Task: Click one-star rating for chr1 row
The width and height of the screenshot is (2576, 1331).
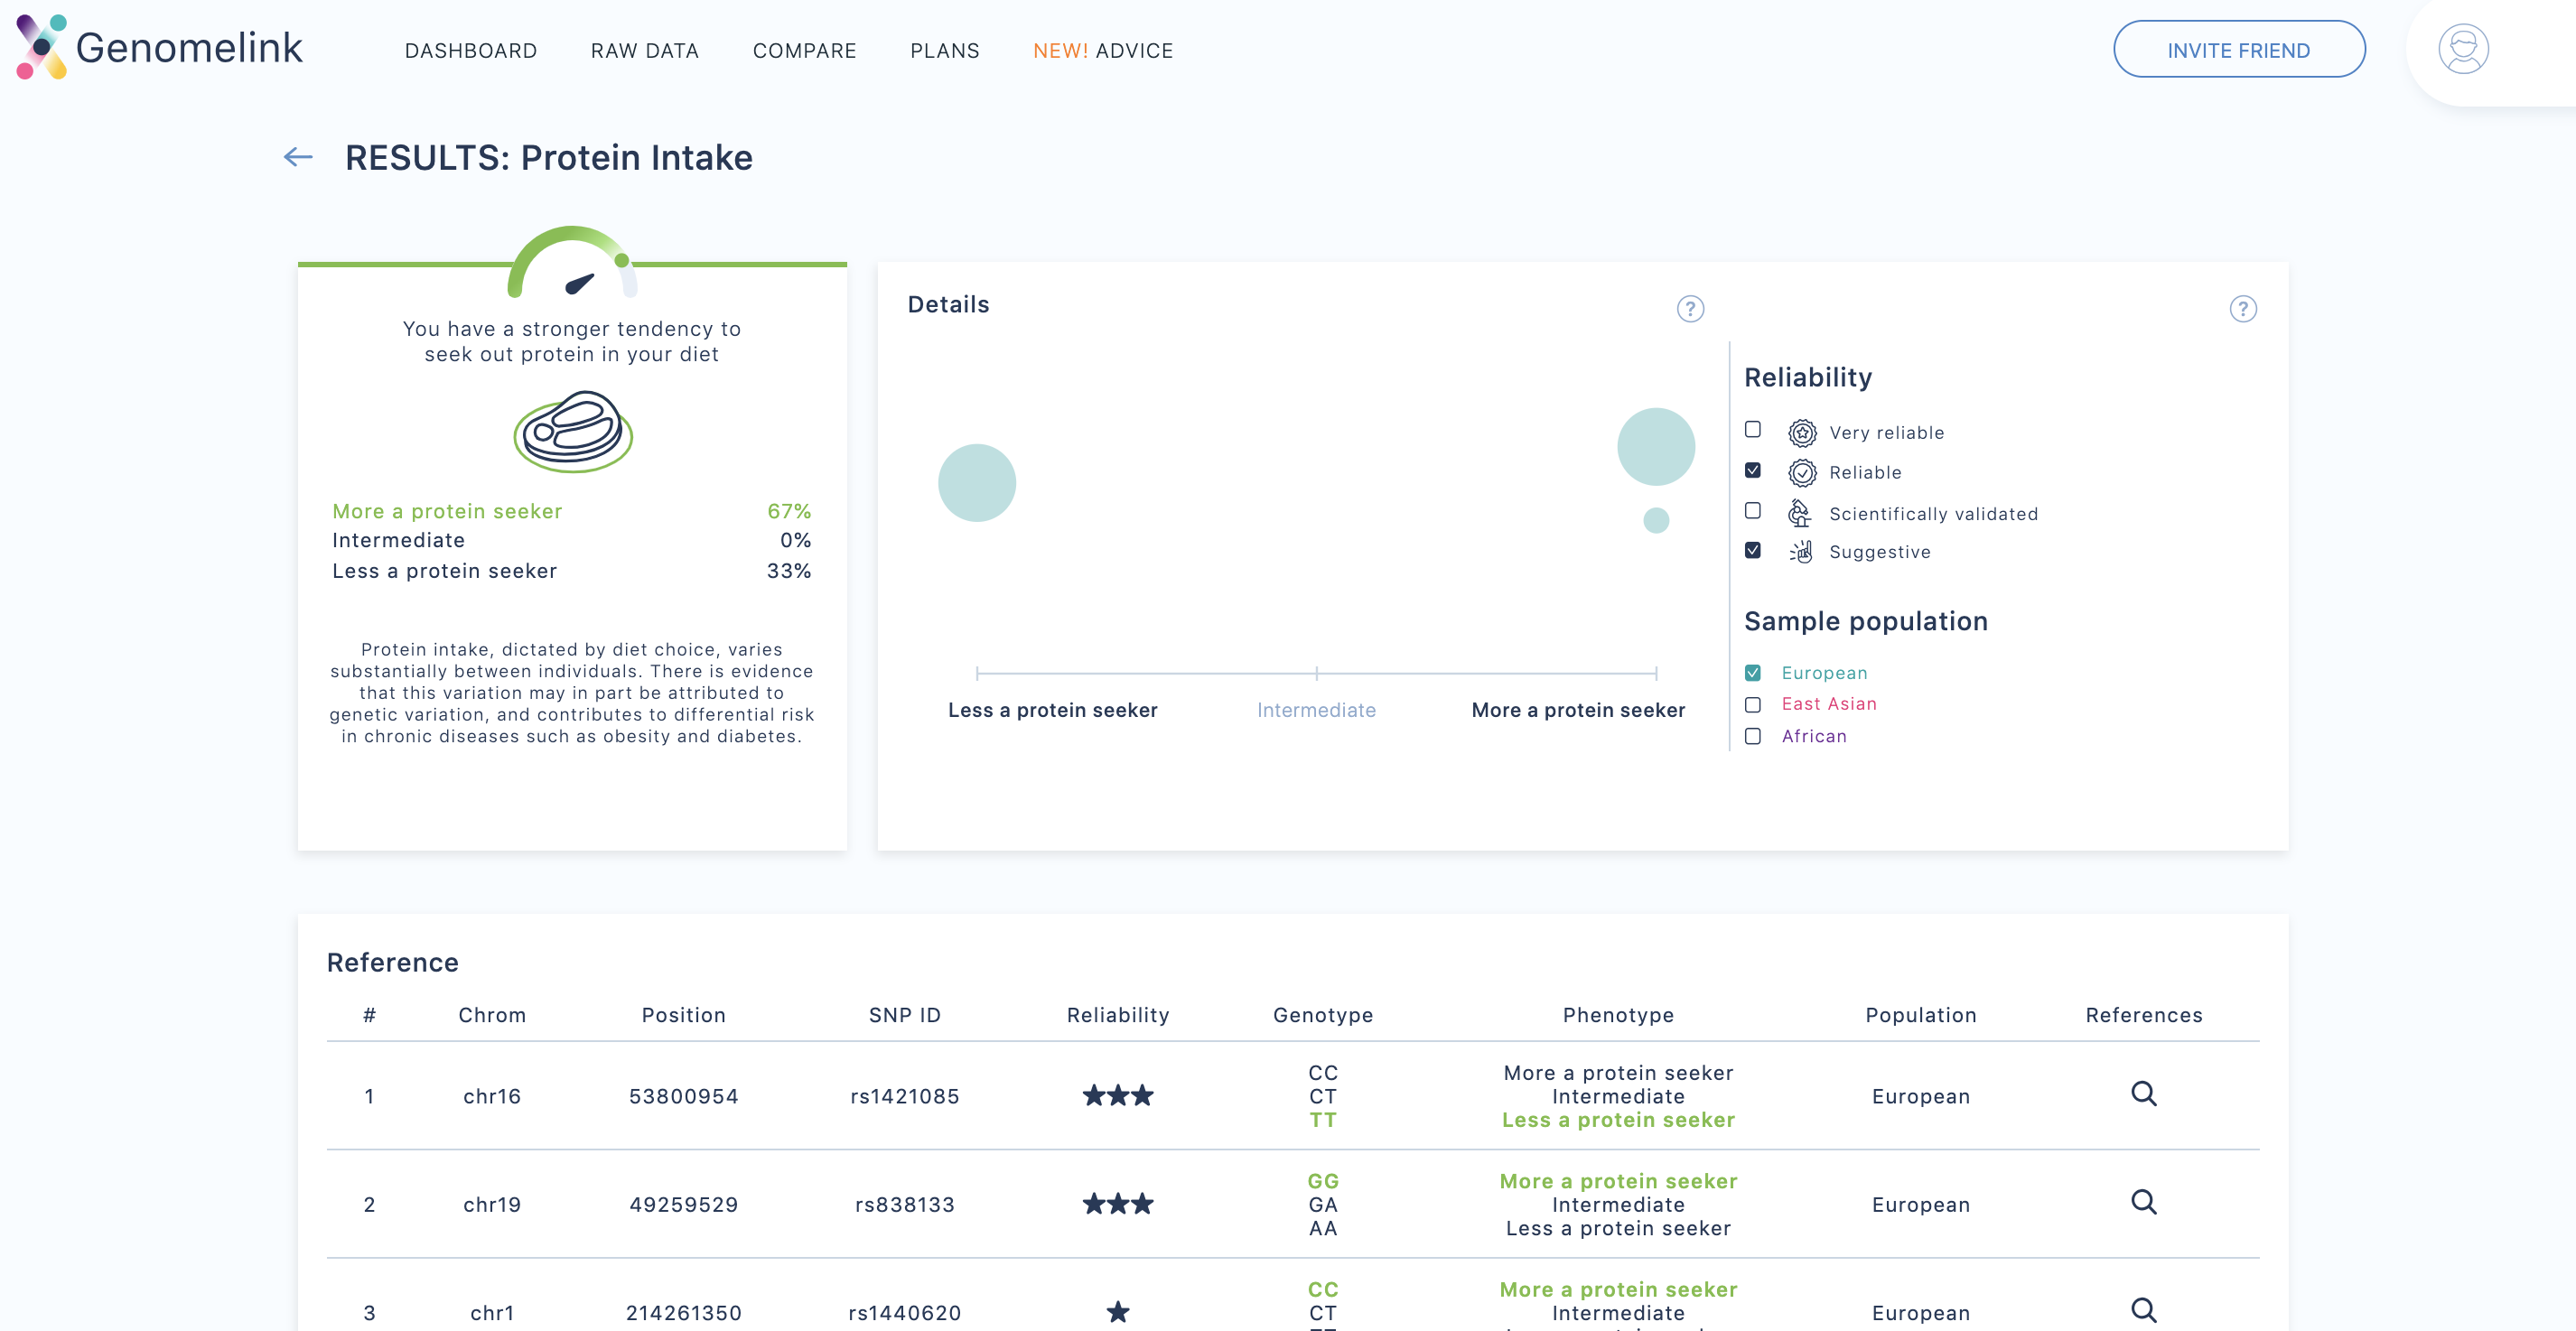Action: point(1118,1311)
